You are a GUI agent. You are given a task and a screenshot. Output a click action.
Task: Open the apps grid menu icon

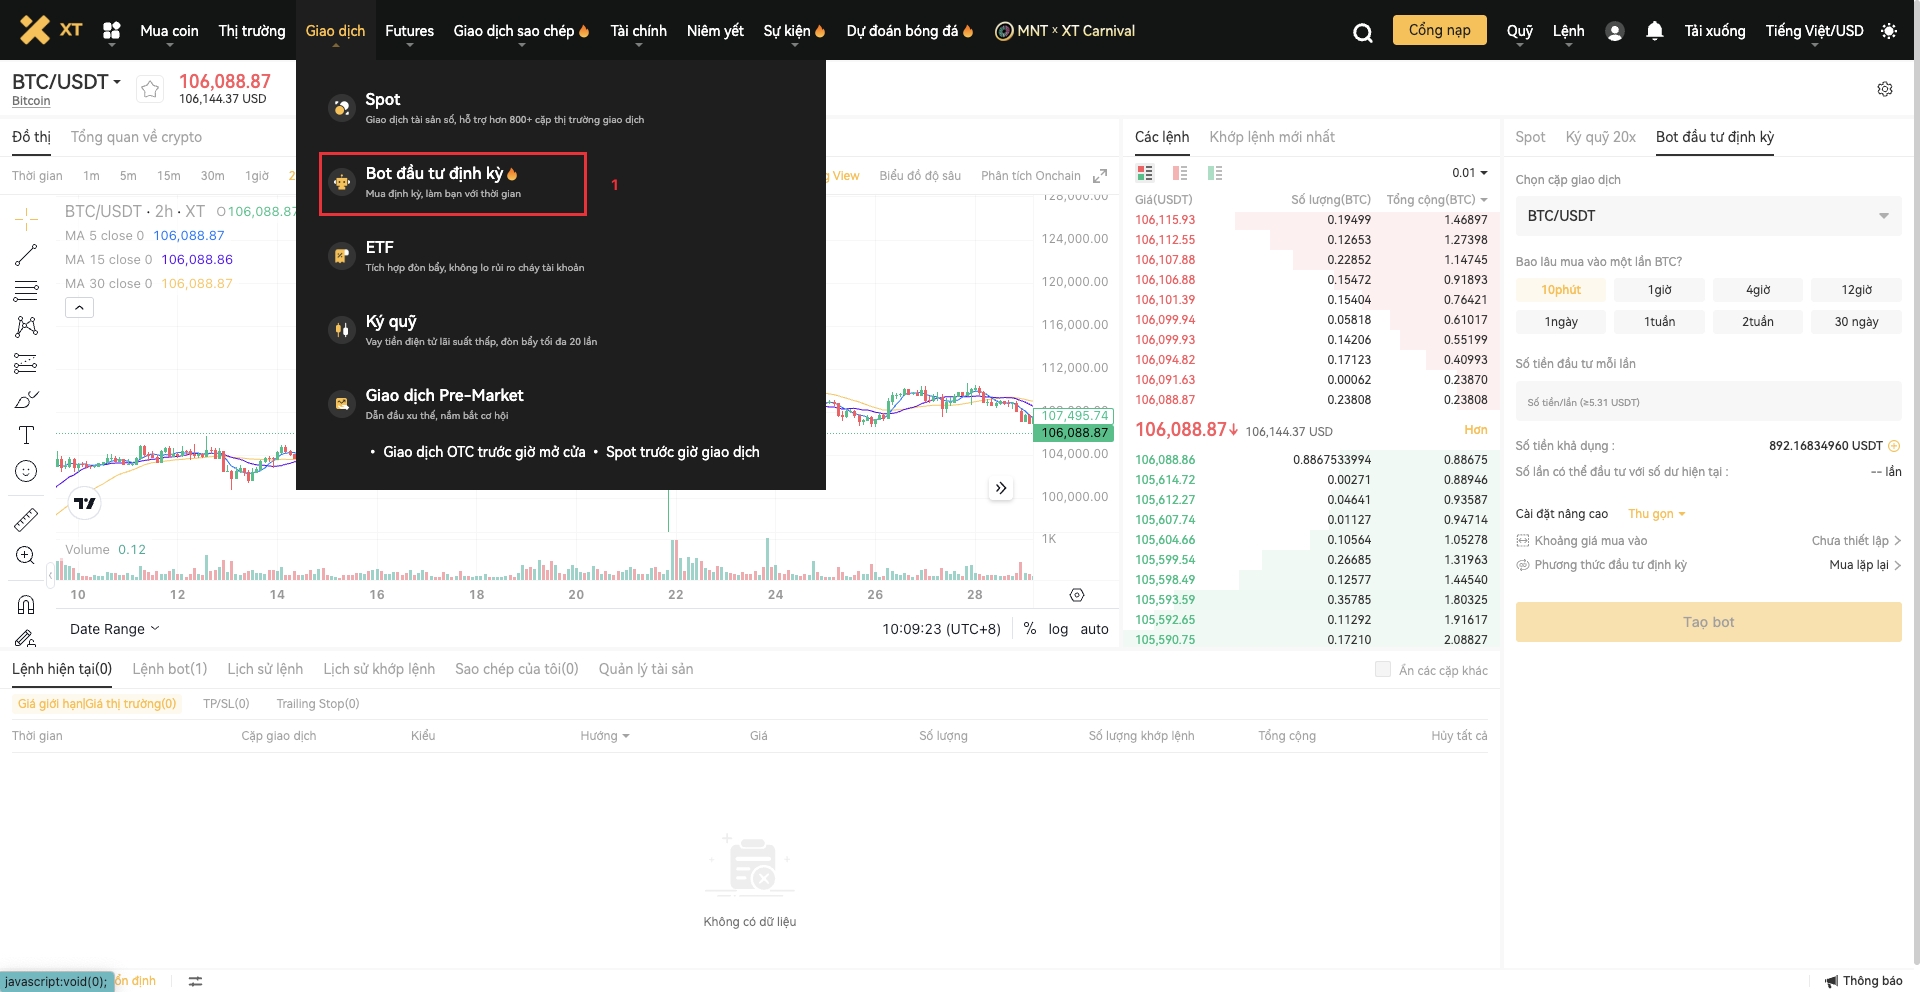click(x=112, y=31)
